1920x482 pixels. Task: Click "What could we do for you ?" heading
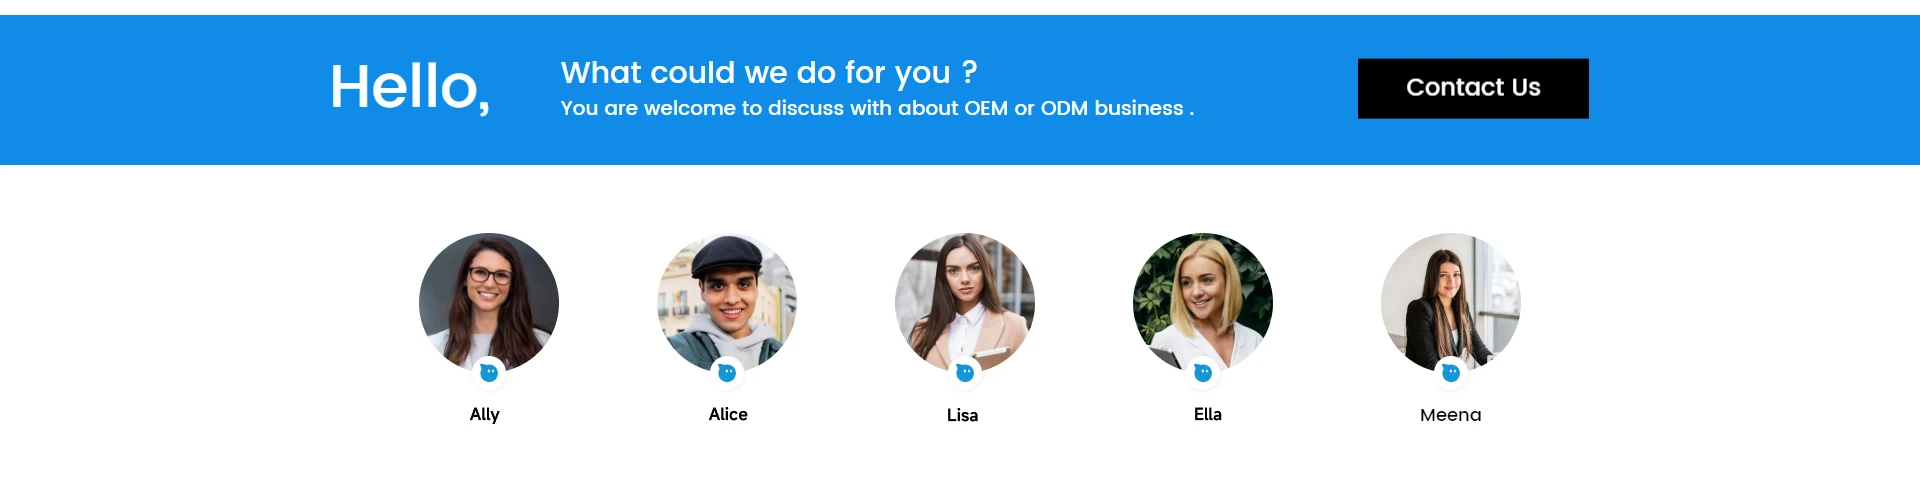(x=768, y=72)
